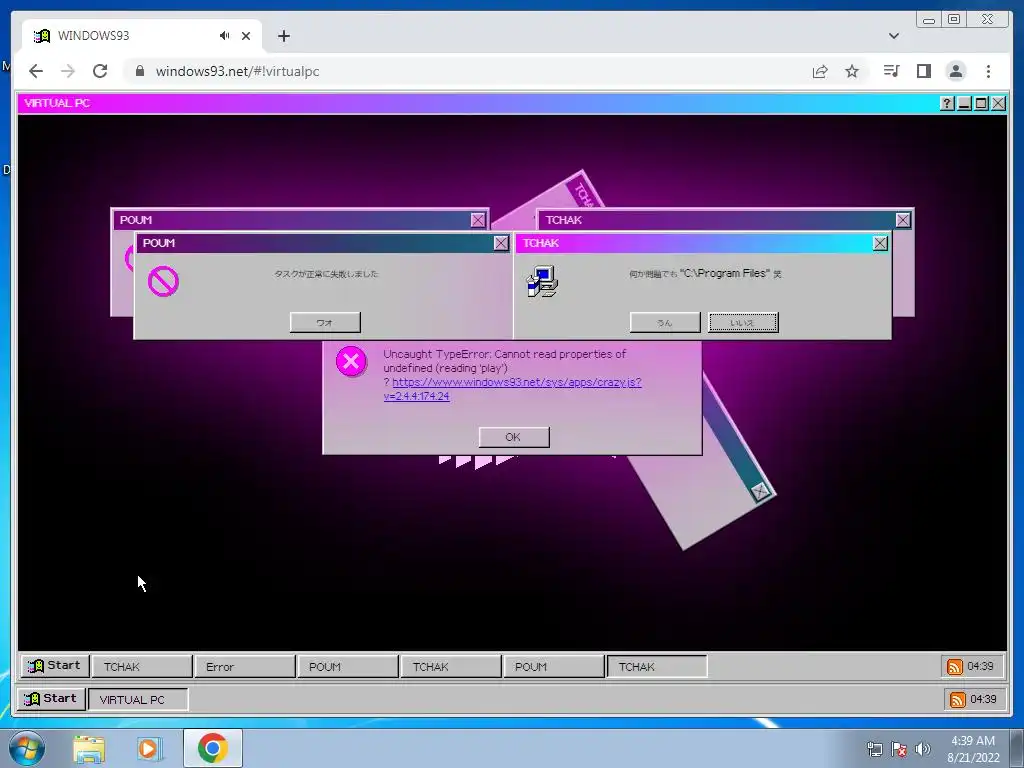Close the WINDOWS93 browser tab
Viewport: 1024px width, 768px height.
(x=246, y=36)
